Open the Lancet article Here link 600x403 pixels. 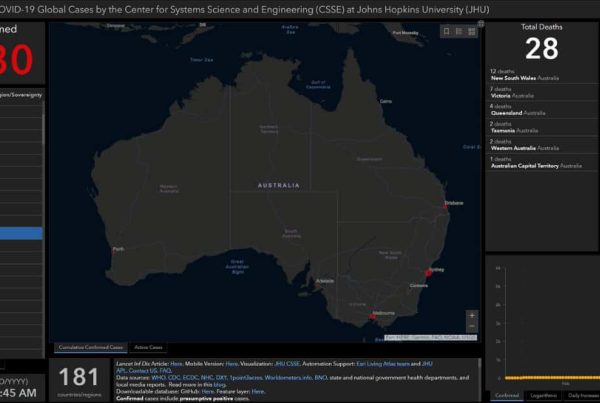point(176,364)
